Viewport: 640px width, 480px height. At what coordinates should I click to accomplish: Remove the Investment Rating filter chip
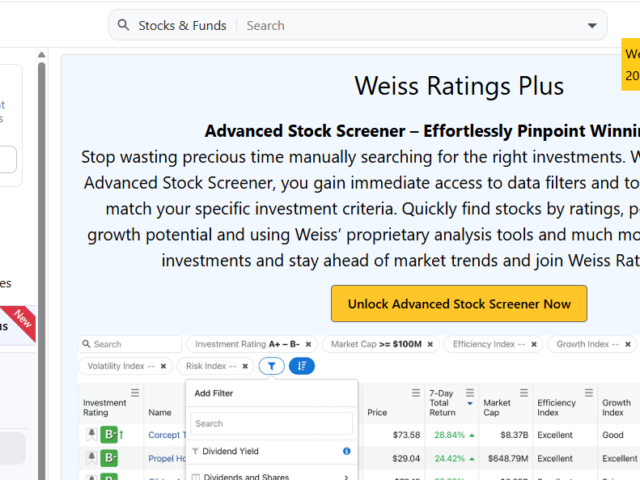click(x=309, y=344)
